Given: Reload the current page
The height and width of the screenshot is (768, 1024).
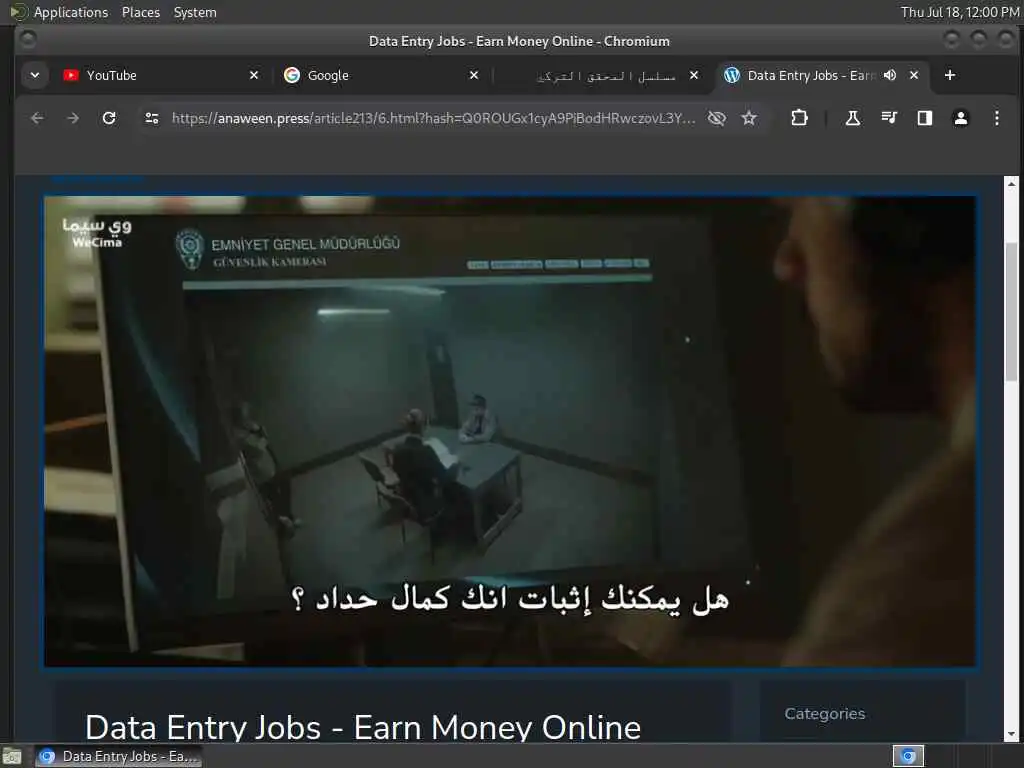Looking at the screenshot, I should click(109, 118).
